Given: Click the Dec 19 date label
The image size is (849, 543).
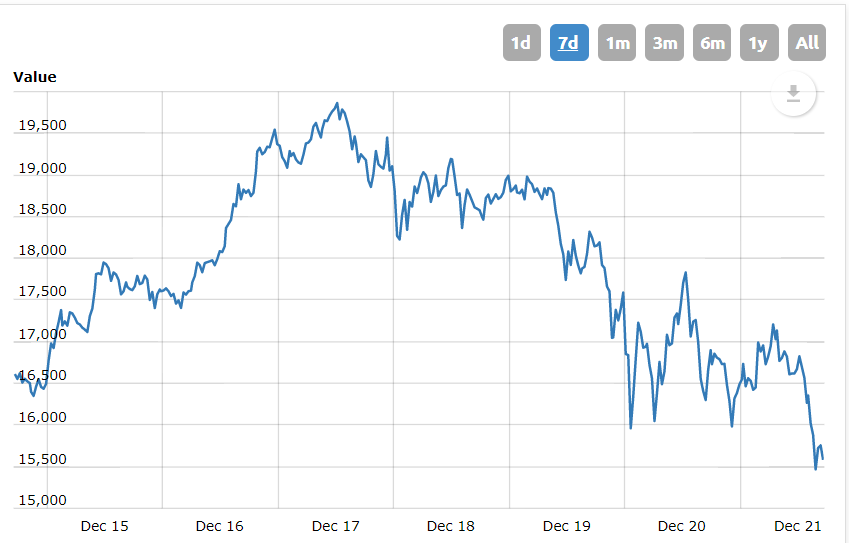Looking at the screenshot, I should tap(567, 526).
